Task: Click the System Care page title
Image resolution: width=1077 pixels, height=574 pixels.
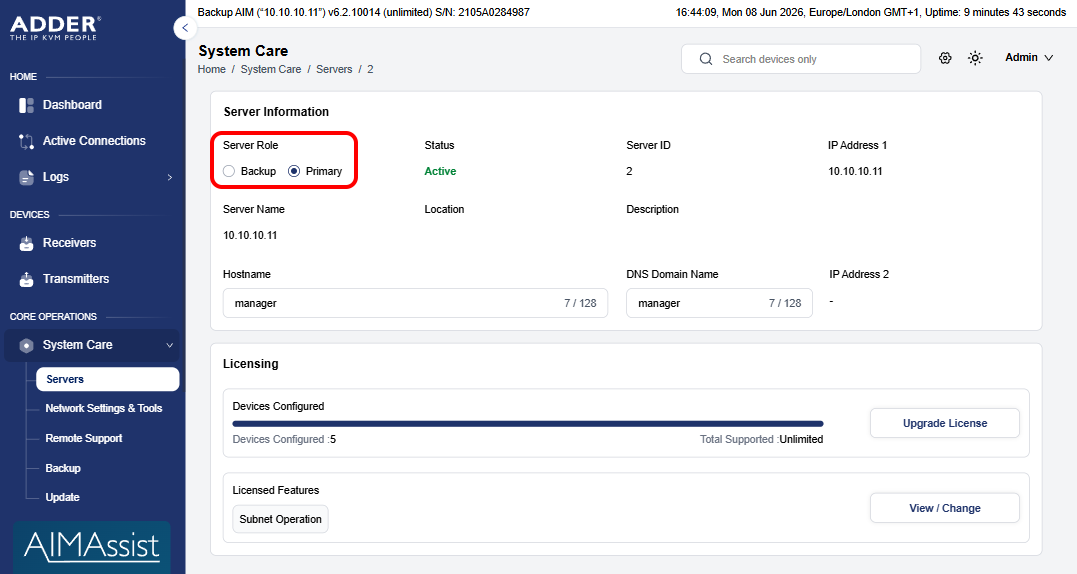Action: 243,51
